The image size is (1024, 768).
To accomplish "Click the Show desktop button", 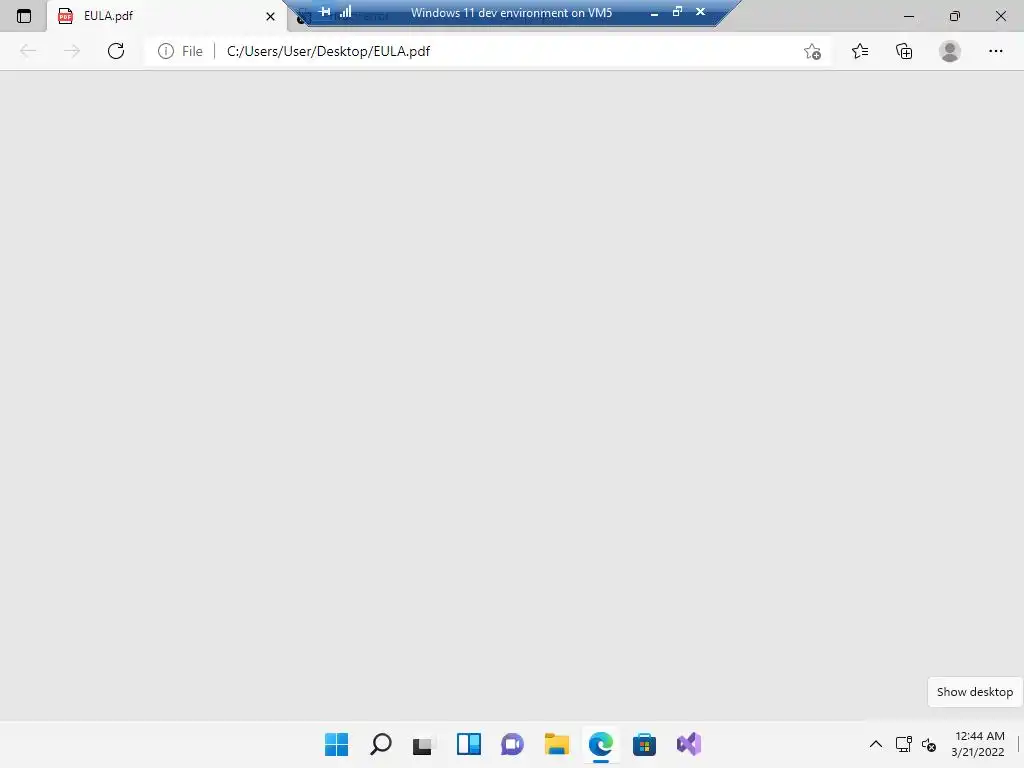I will tap(1019, 744).
